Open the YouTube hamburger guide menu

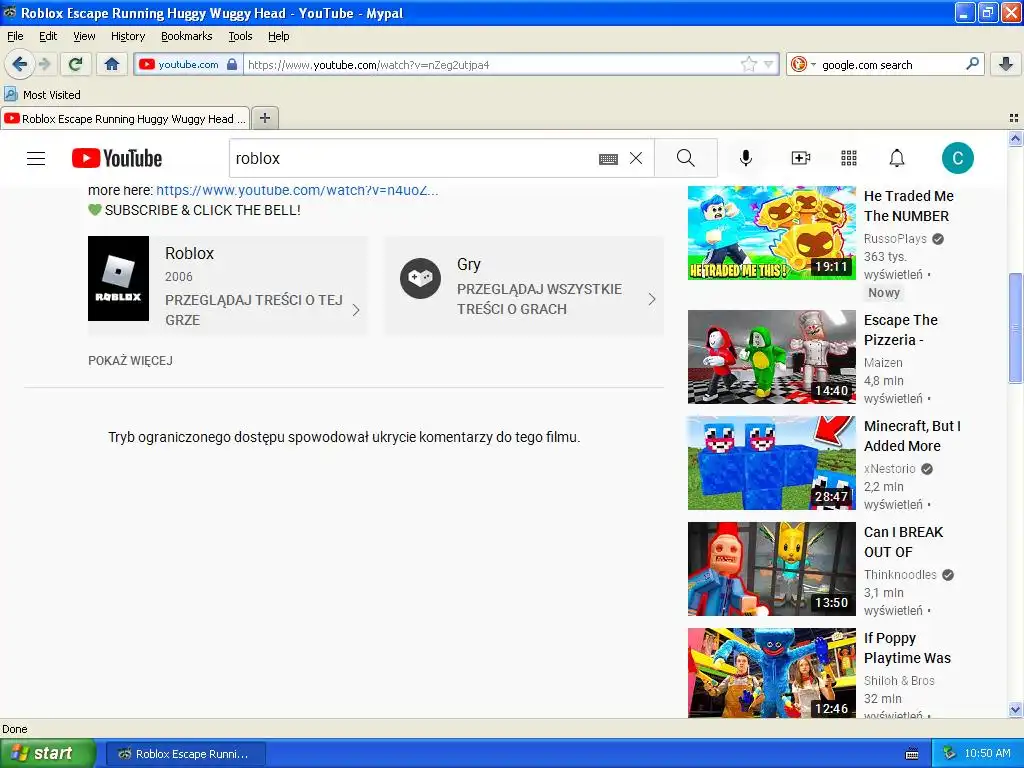36,158
